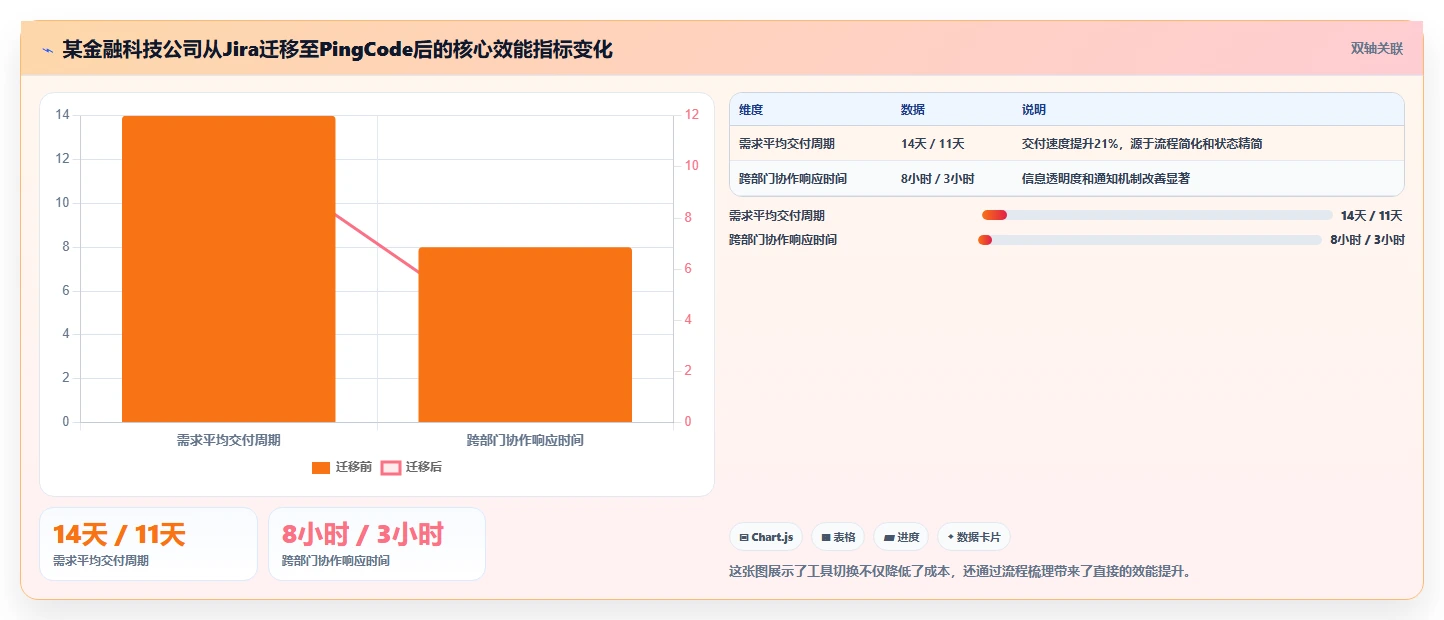Screen dimensions: 1444x620
Task: Click the 数据卡片 tag chip
Action: [974, 537]
